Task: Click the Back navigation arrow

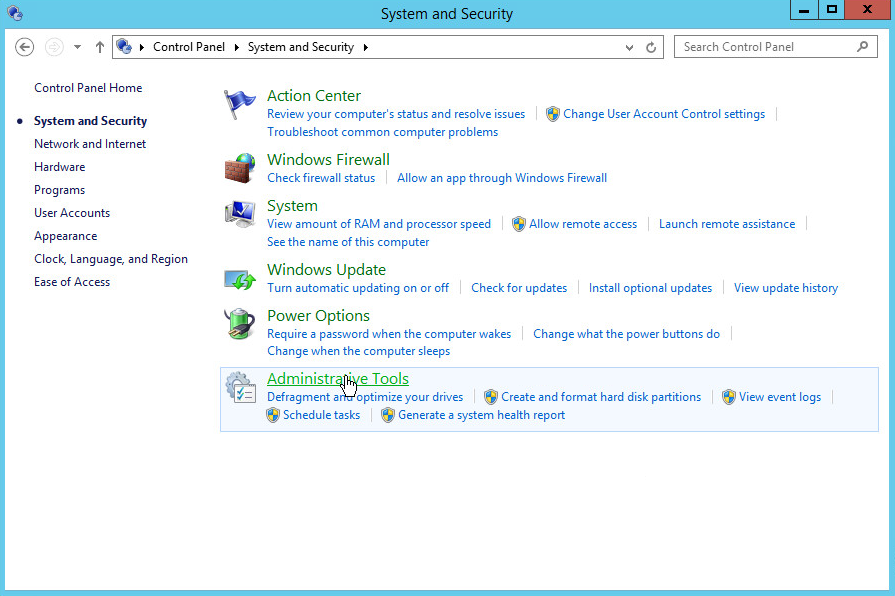Action: tap(25, 47)
